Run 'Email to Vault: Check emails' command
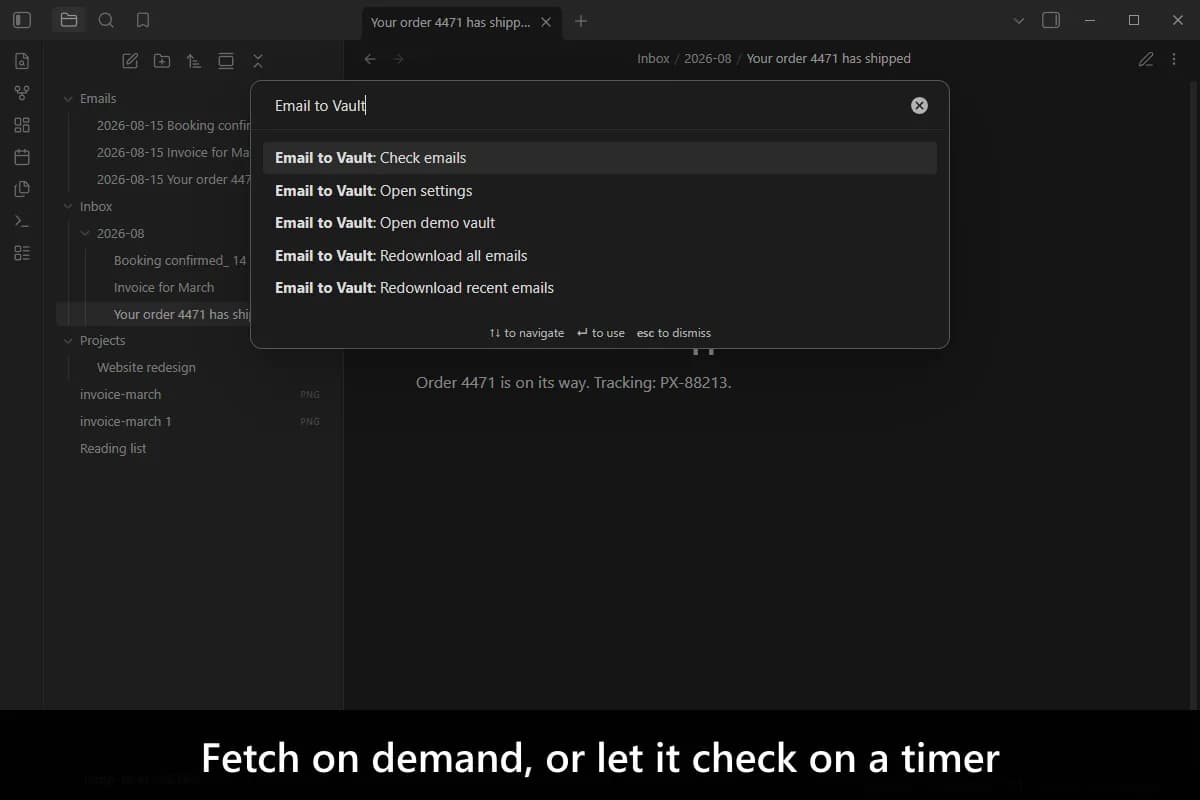Viewport: 1200px width, 800px height. [x=599, y=158]
